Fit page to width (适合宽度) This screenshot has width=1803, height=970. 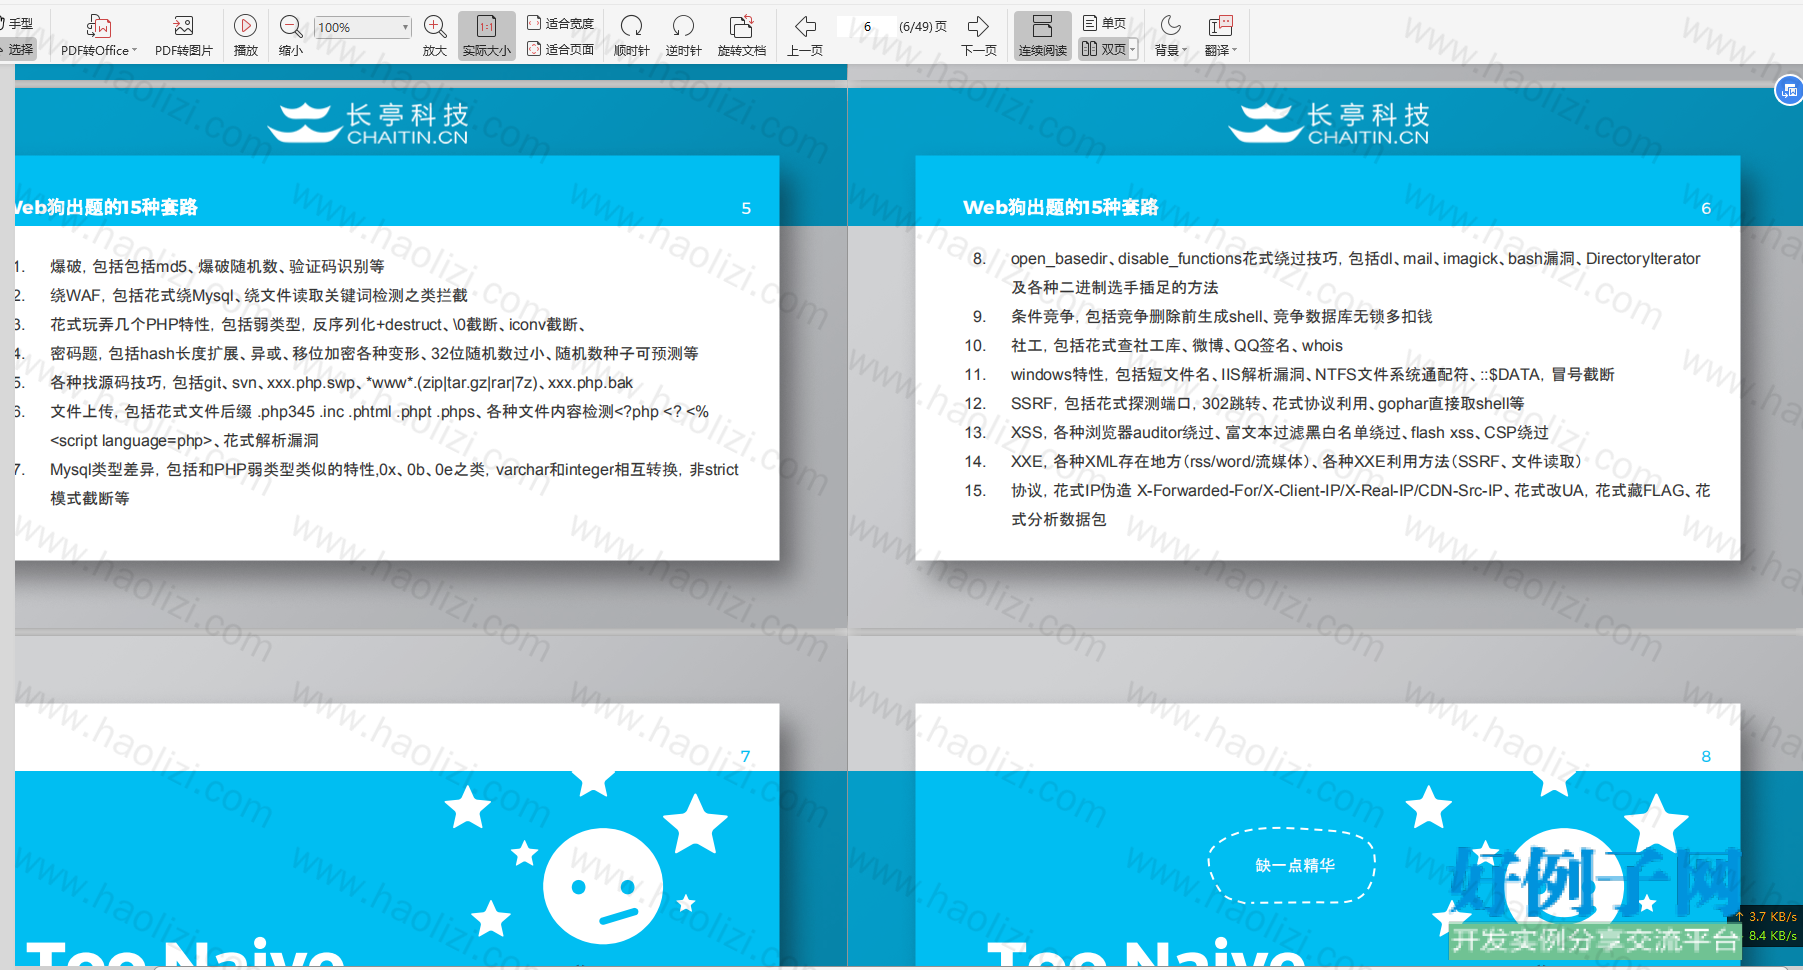(x=560, y=23)
